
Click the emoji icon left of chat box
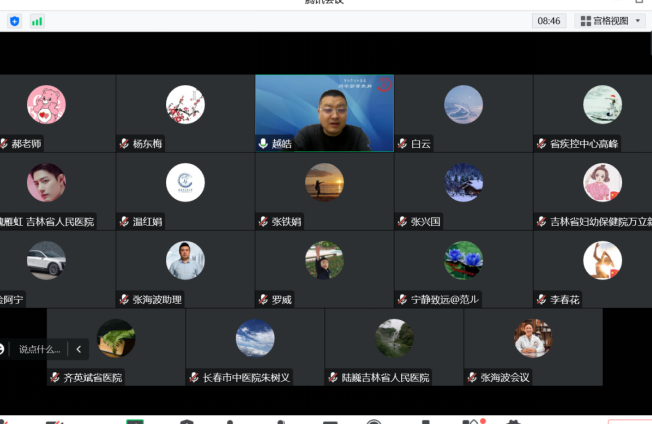pyautogui.click(x=3, y=349)
